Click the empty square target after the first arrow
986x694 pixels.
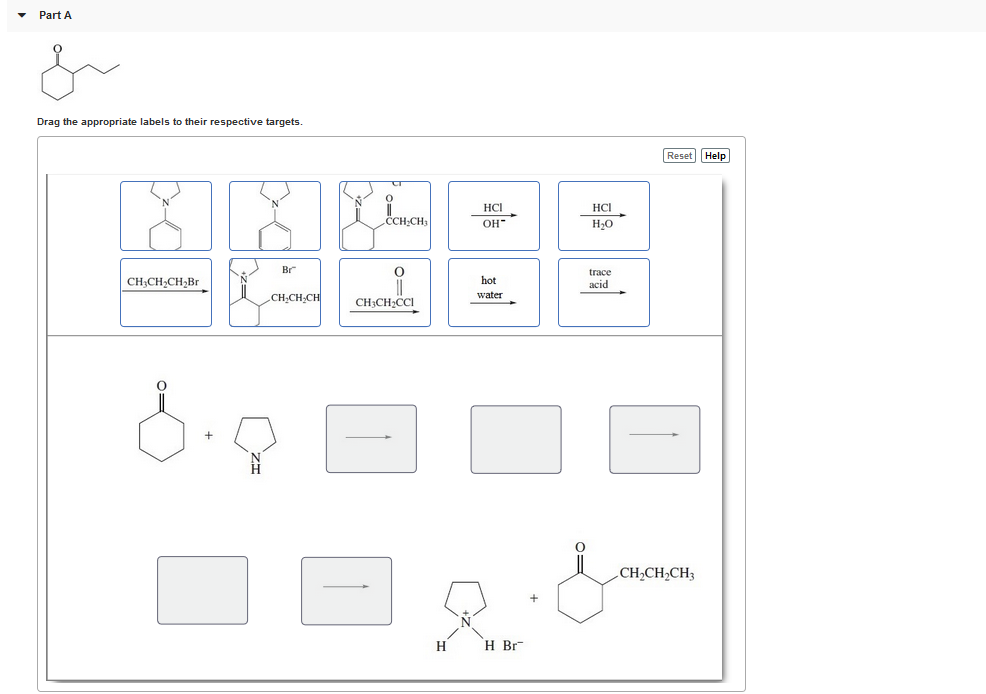click(x=515, y=438)
